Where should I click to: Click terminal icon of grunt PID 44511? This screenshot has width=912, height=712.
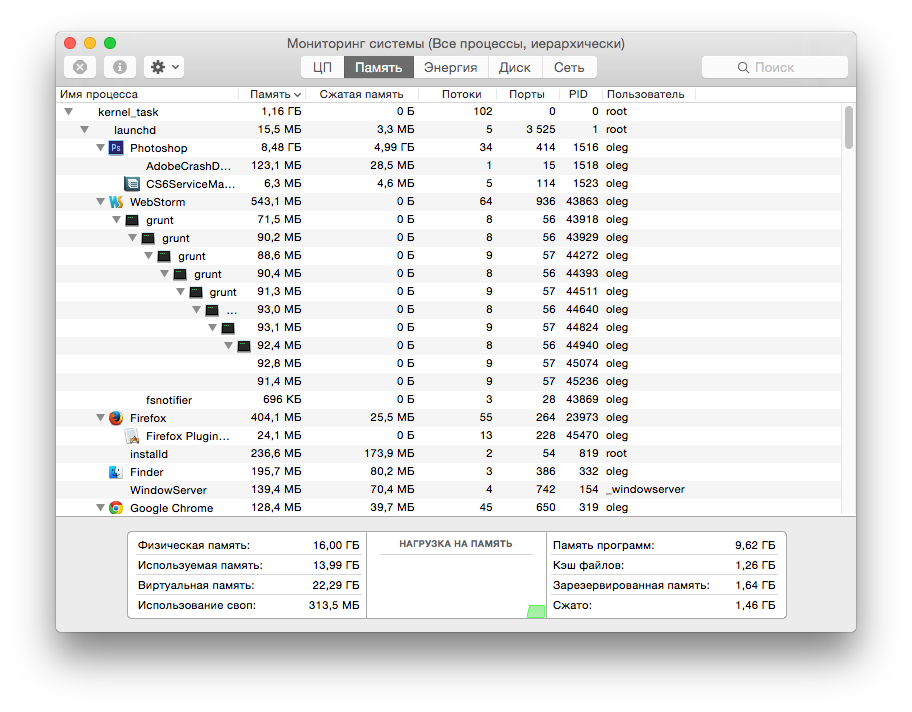(x=197, y=292)
